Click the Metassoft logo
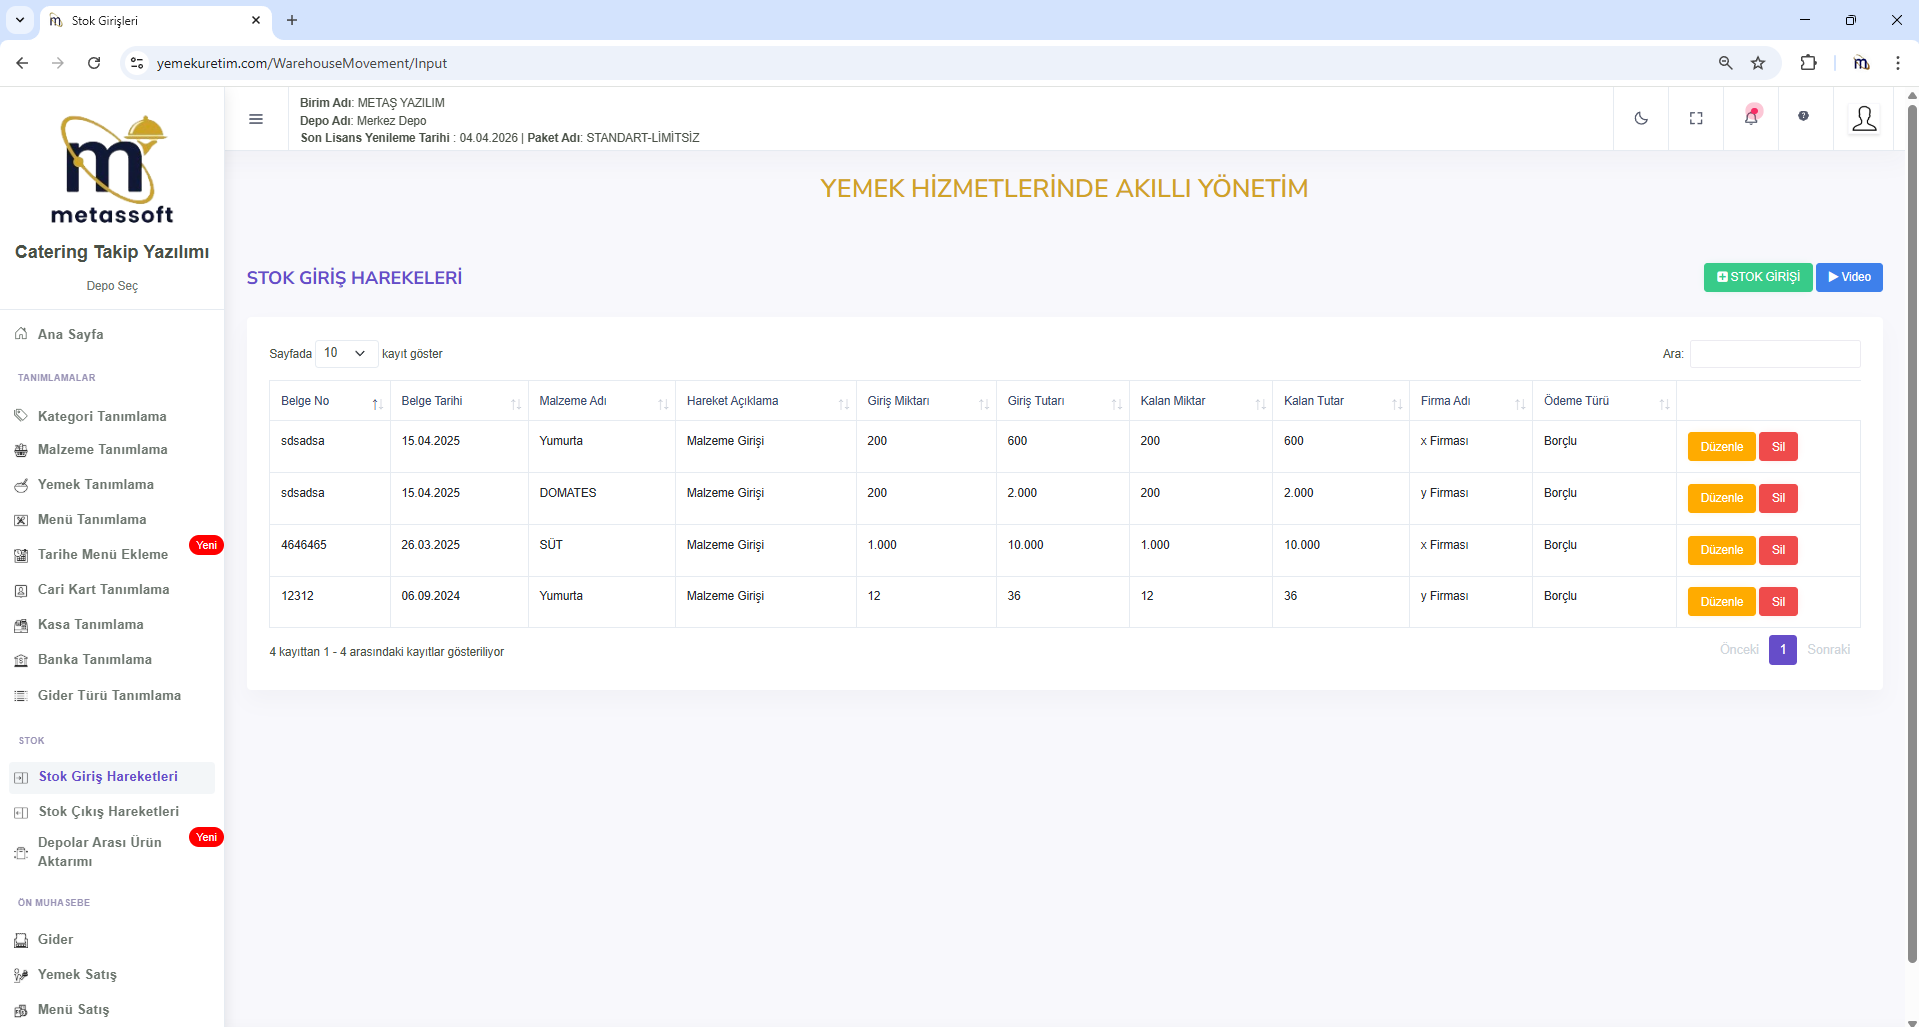 point(112,170)
